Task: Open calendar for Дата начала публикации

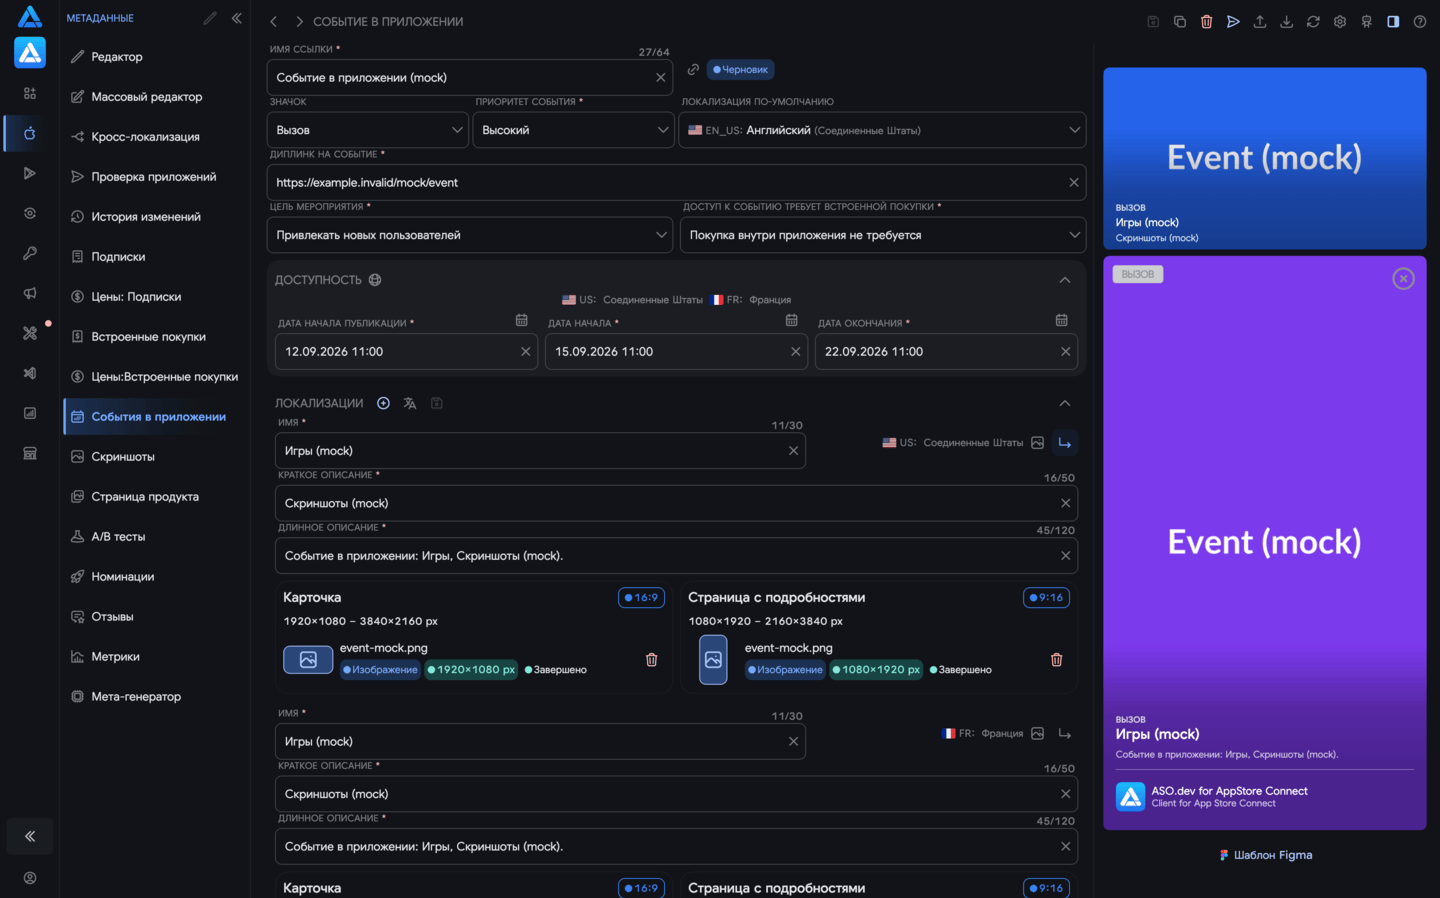Action: tap(521, 320)
